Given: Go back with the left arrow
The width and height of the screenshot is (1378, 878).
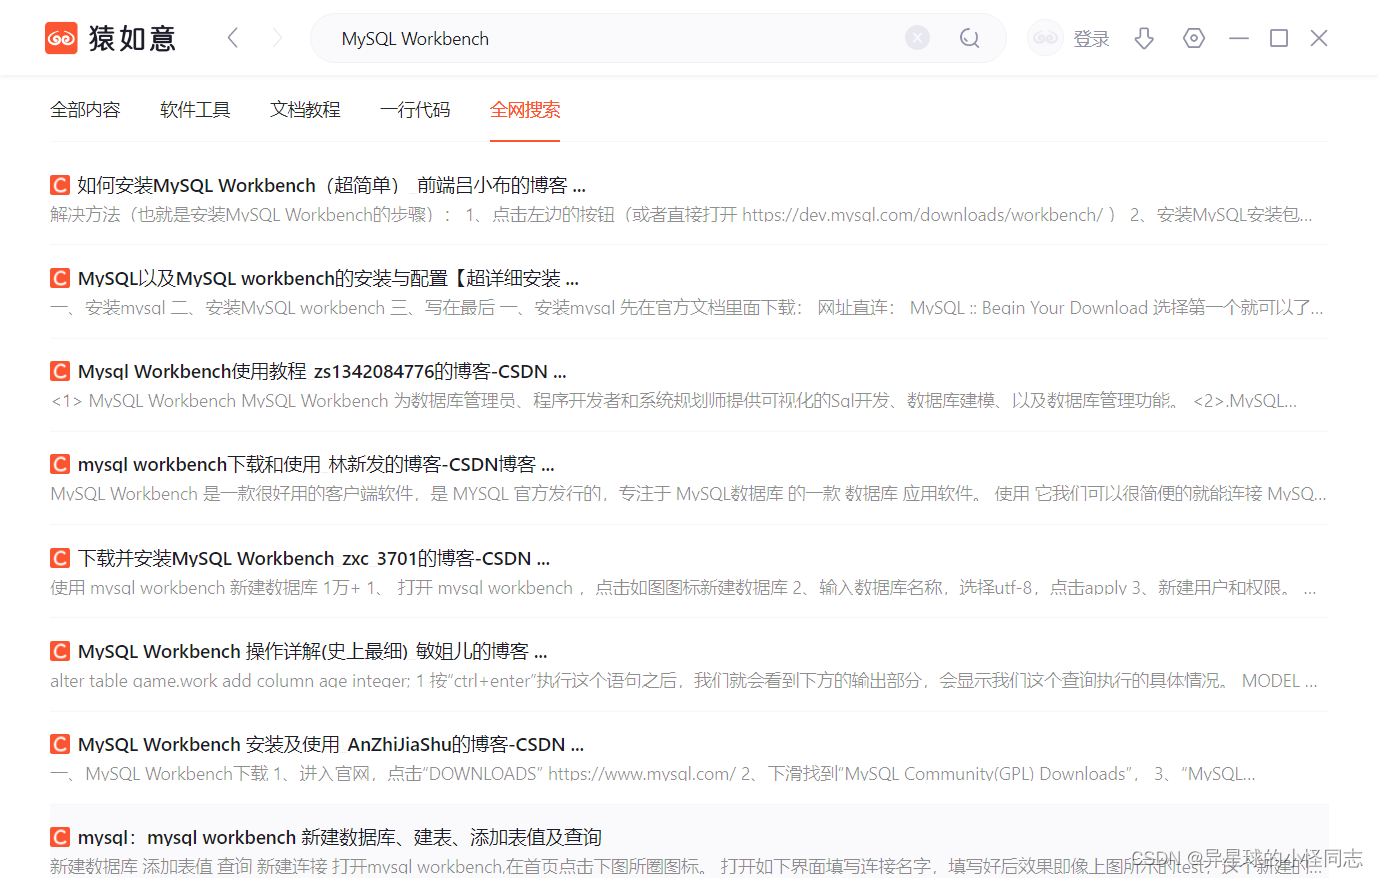Looking at the screenshot, I should (233, 38).
